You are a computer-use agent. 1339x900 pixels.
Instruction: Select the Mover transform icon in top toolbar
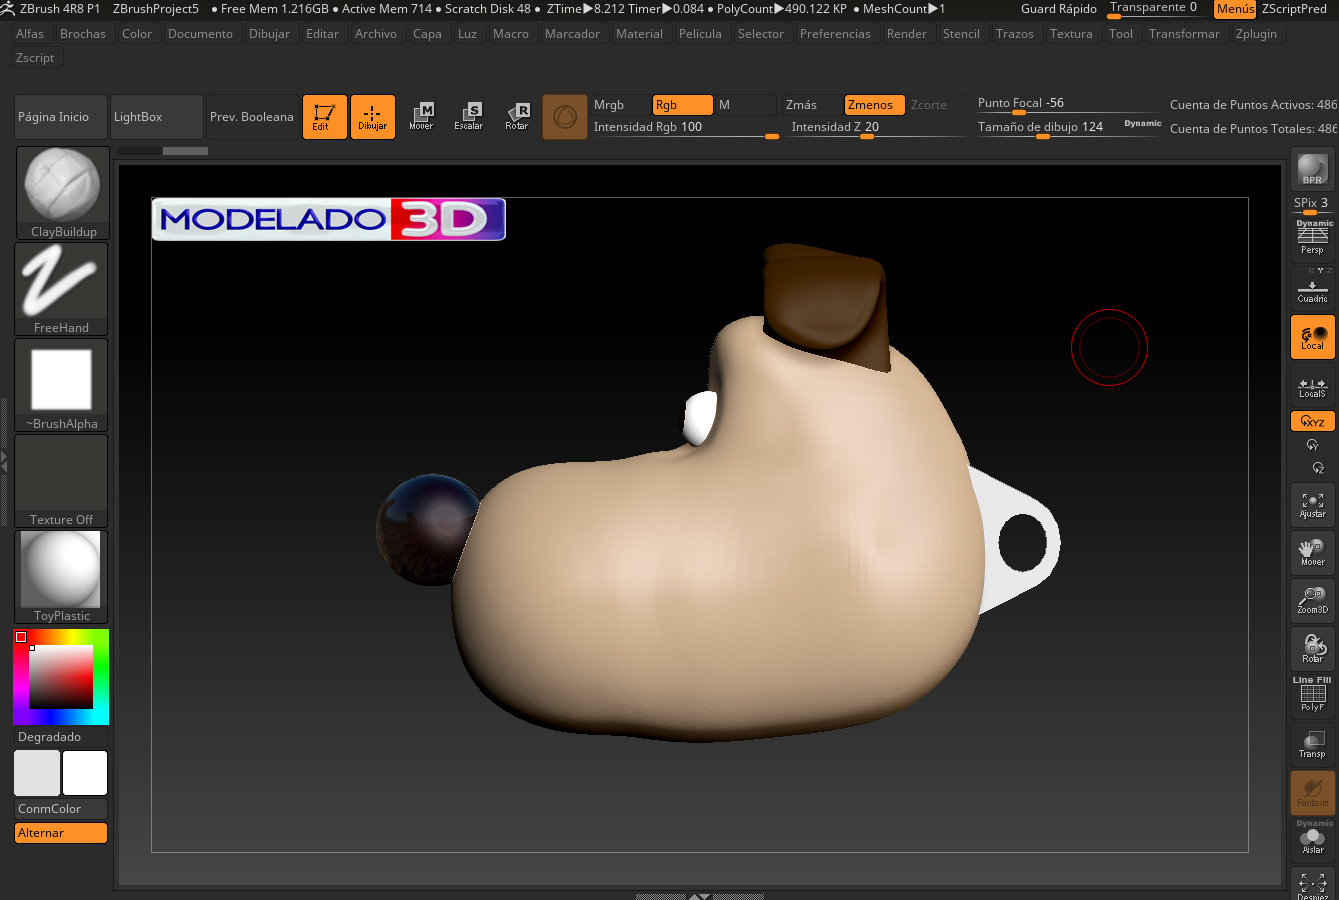[421, 116]
